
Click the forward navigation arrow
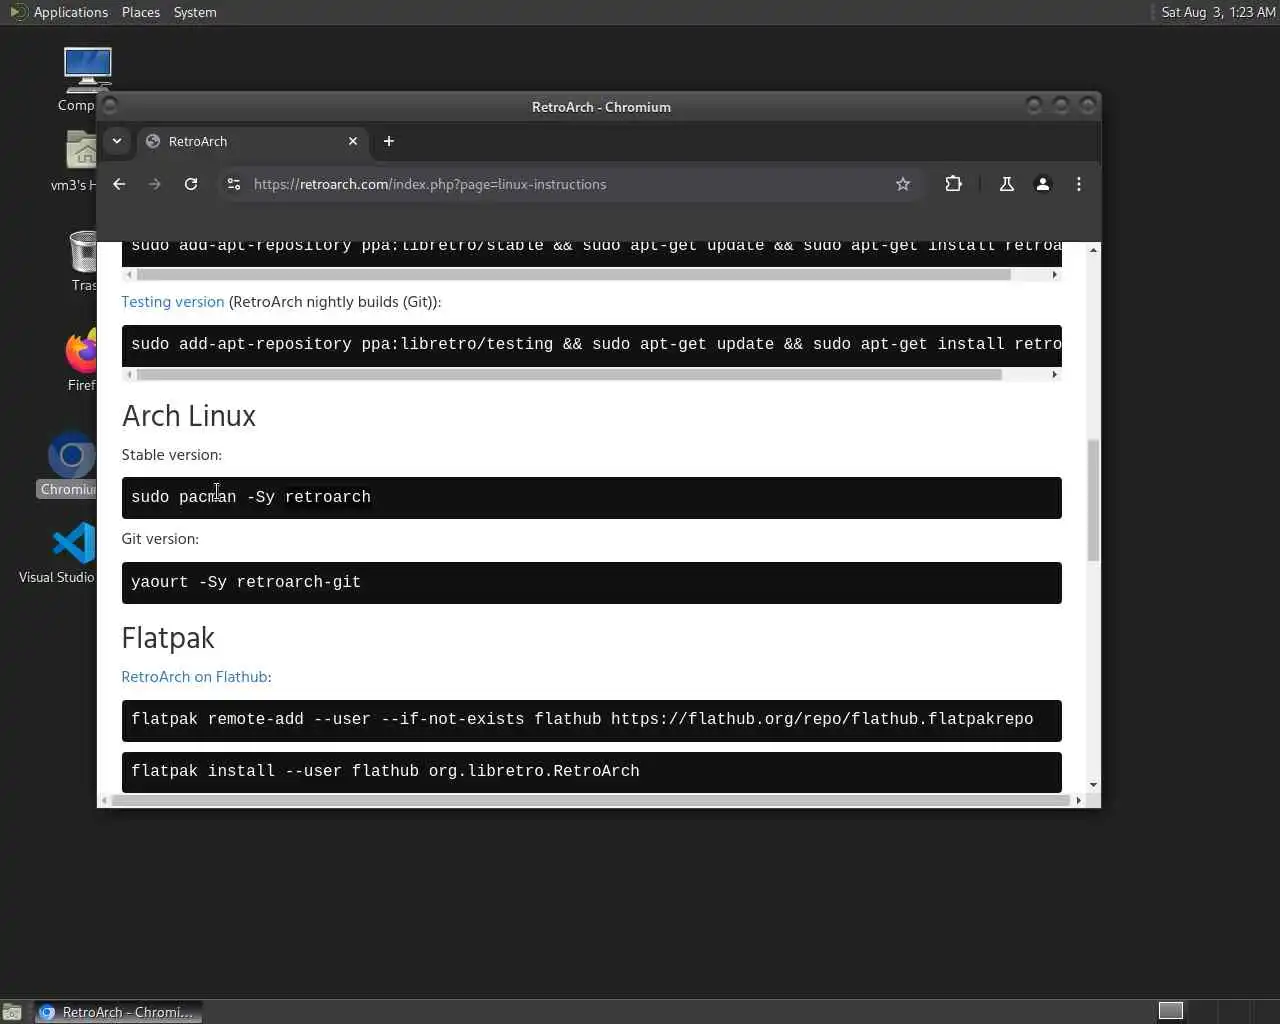pos(154,184)
